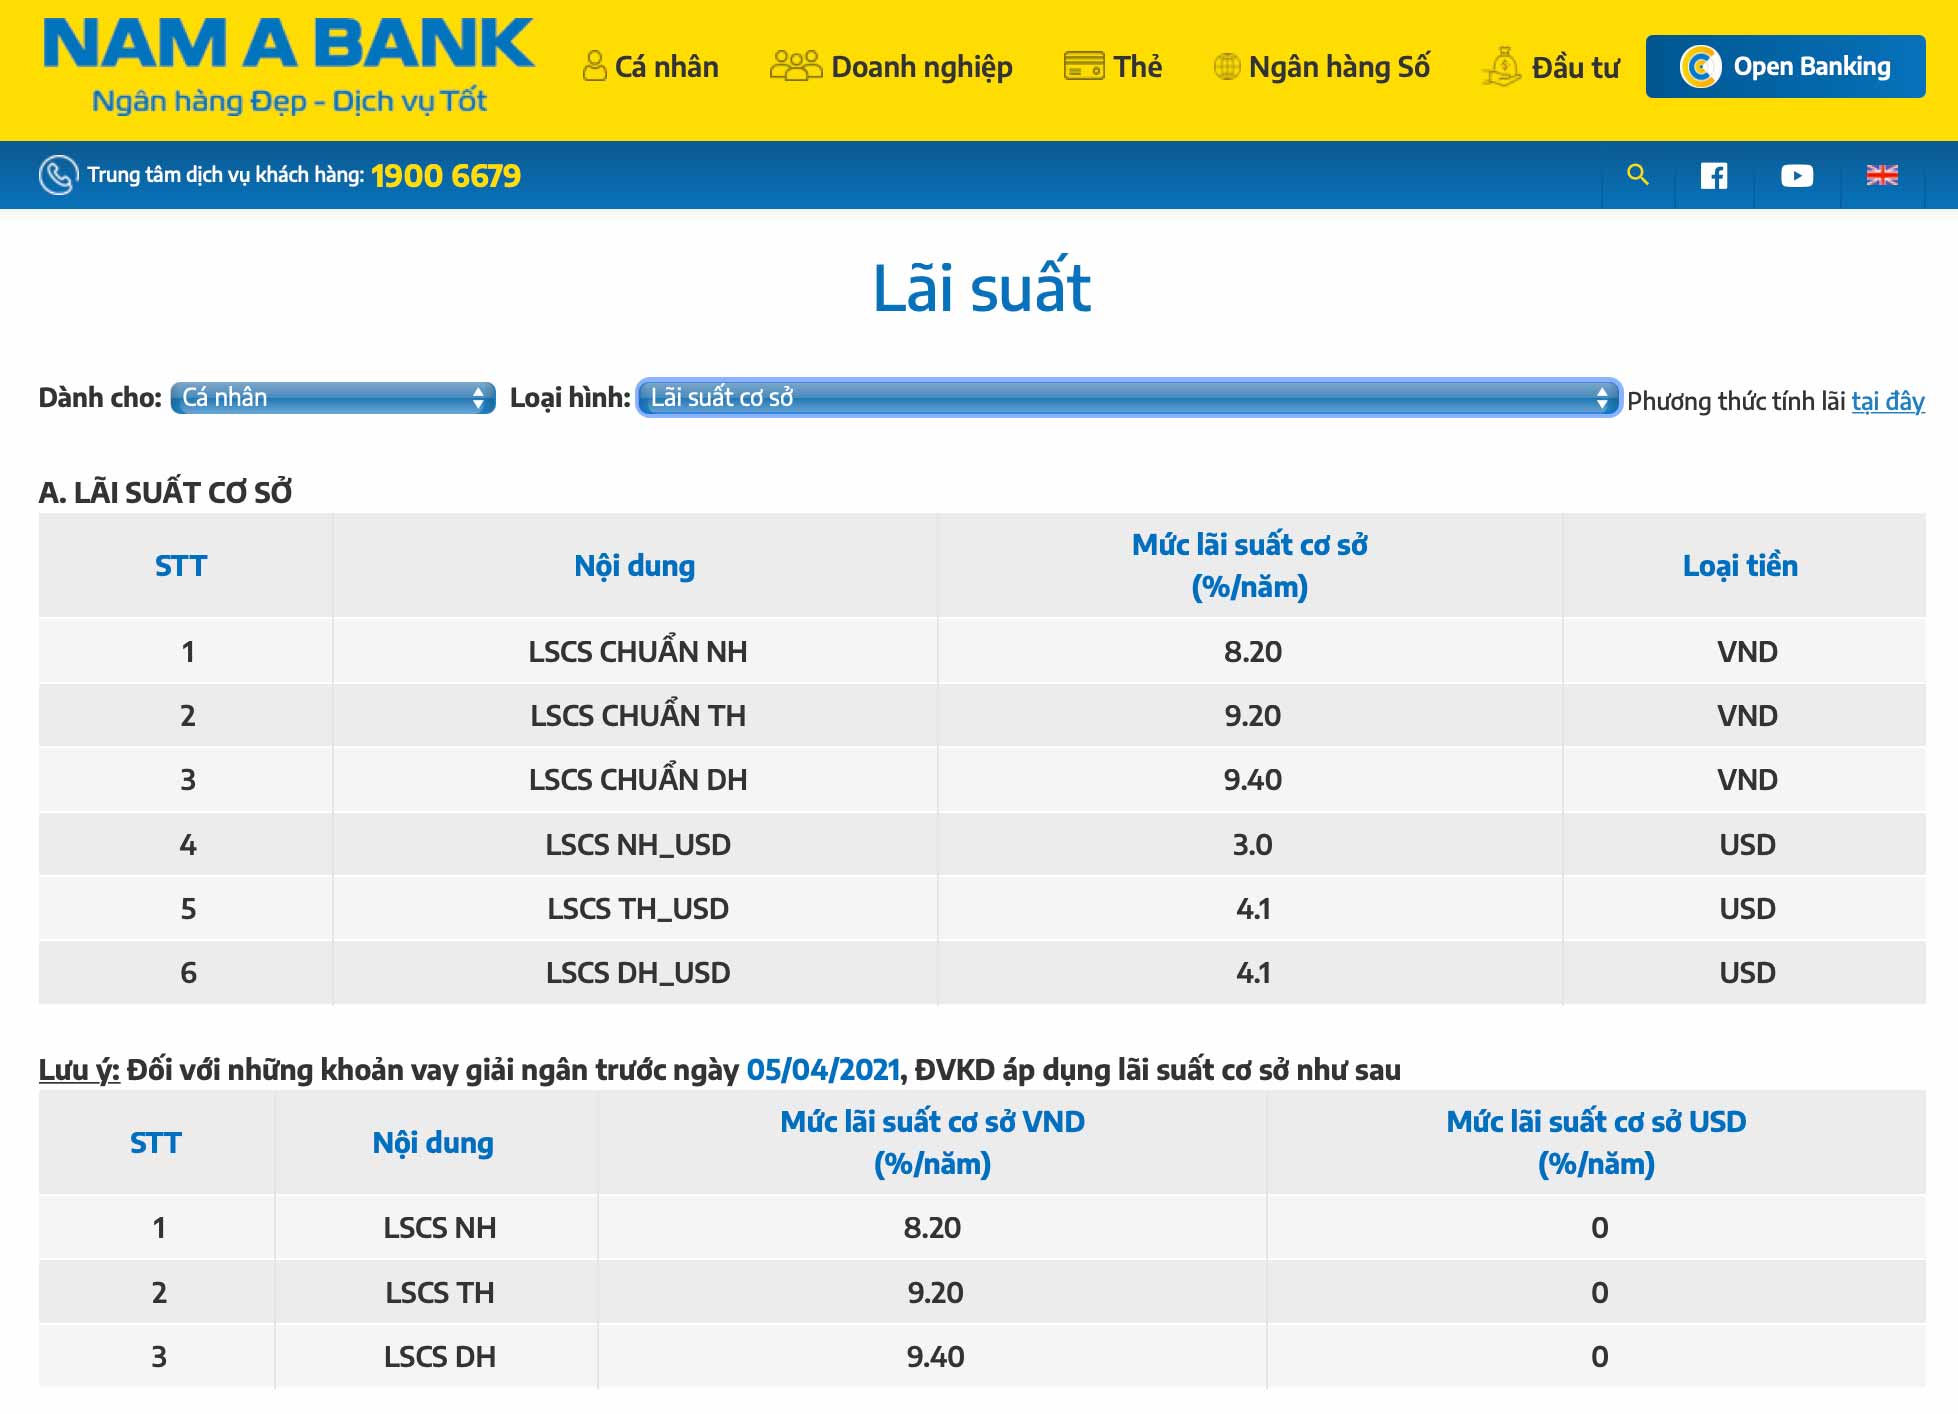Click the Mức lãi suất cơ sở (%/năm) header
This screenshot has width=1958, height=1414.
click(1250, 565)
